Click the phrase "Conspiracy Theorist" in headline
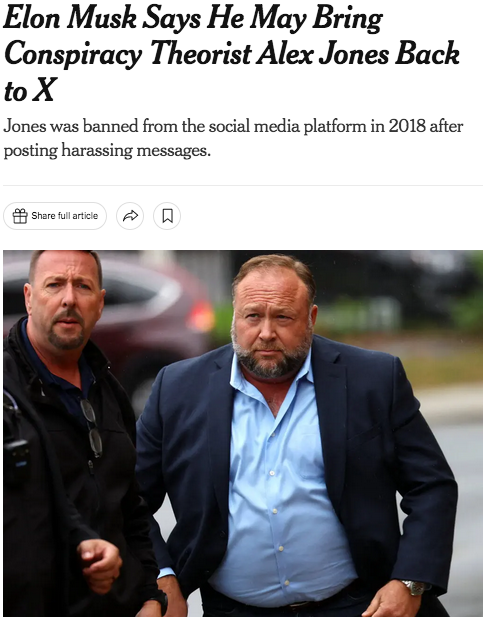486x617 pixels. pos(128,55)
